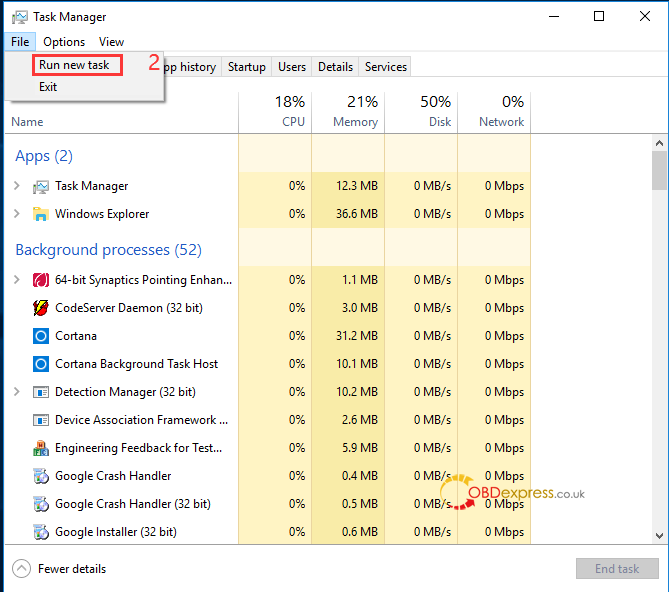Click the 5.9 MB memory value
Image resolution: width=669 pixels, height=592 pixels.
[x=360, y=448]
